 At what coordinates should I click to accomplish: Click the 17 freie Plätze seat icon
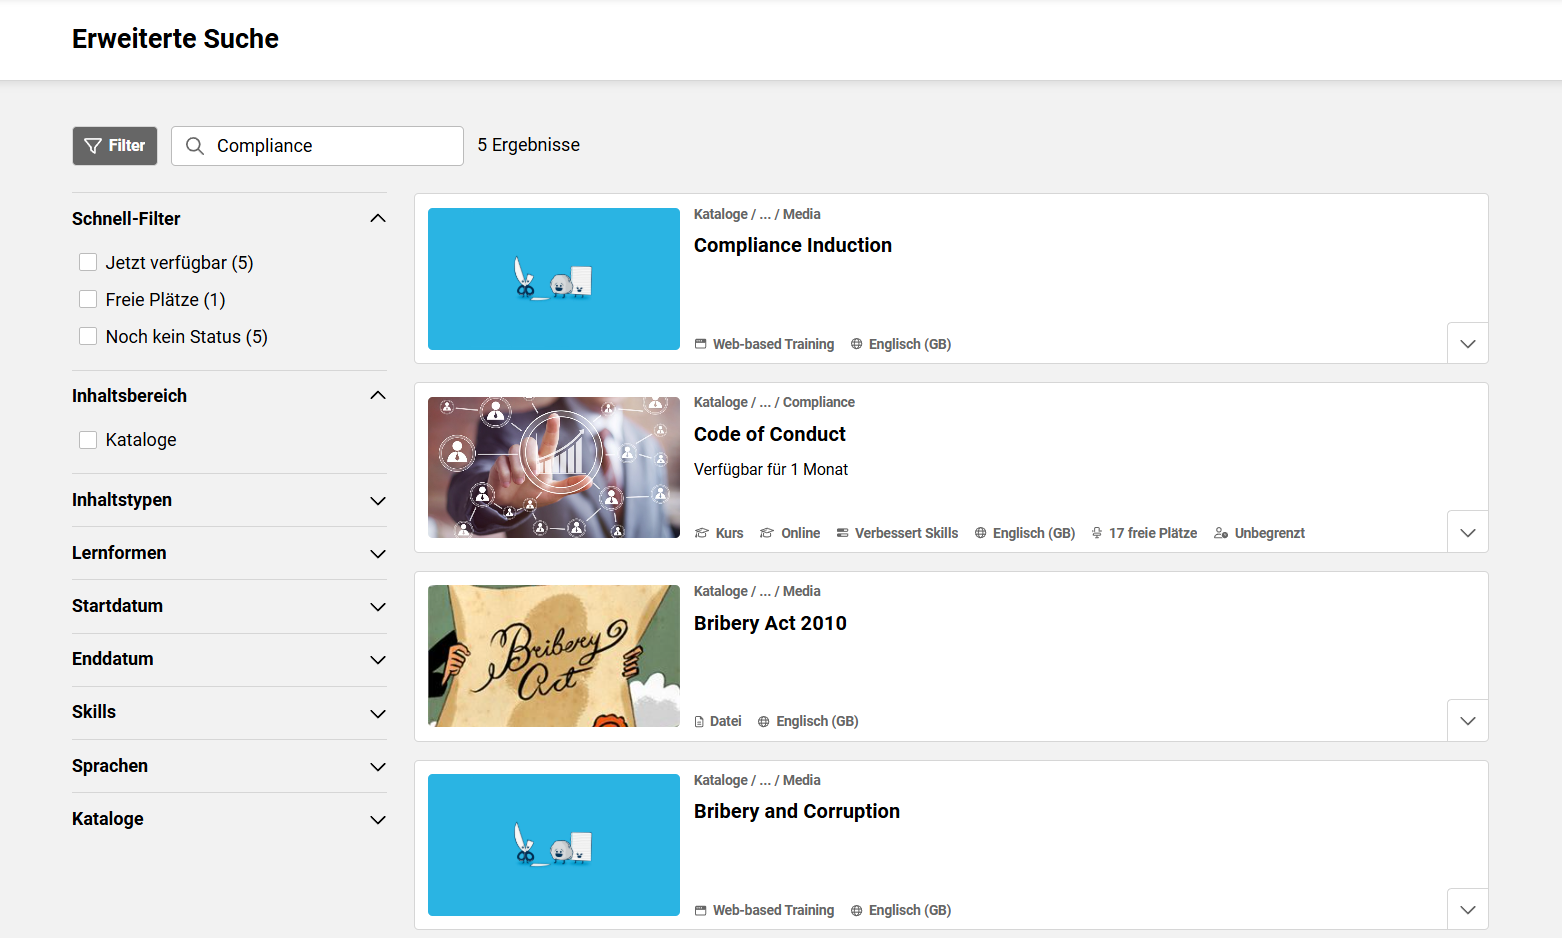tap(1097, 533)
